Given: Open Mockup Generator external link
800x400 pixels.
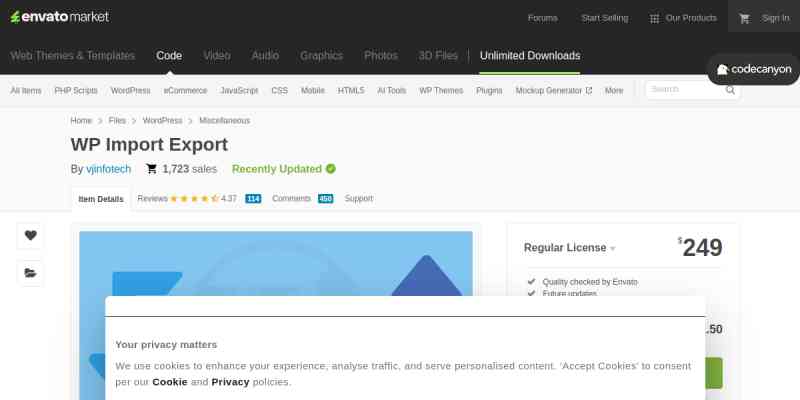Looking at the screenshot, I should 554,90.
